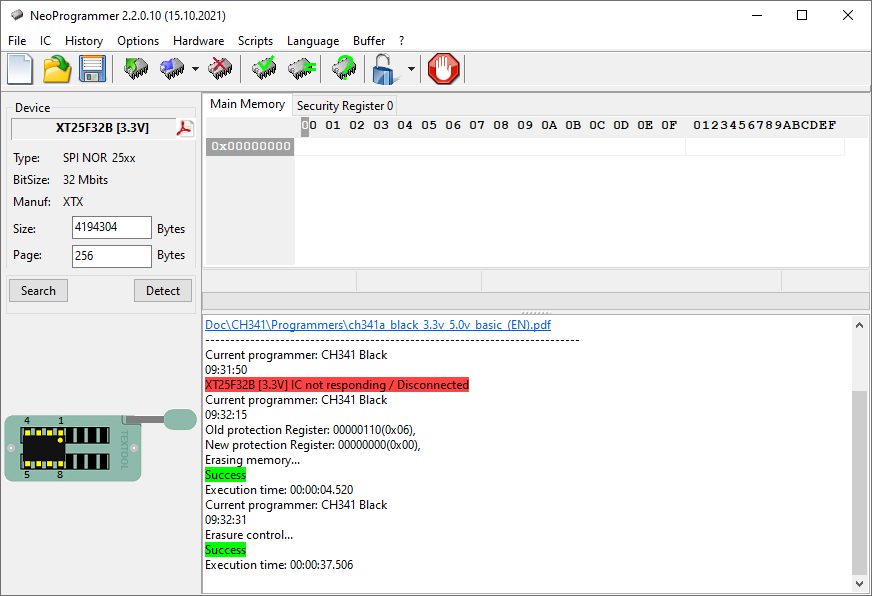Image resolution: width=872 pixels, height=596 pixels.
Task: Click the red IC not responding log line
Action: pos(337,385)
